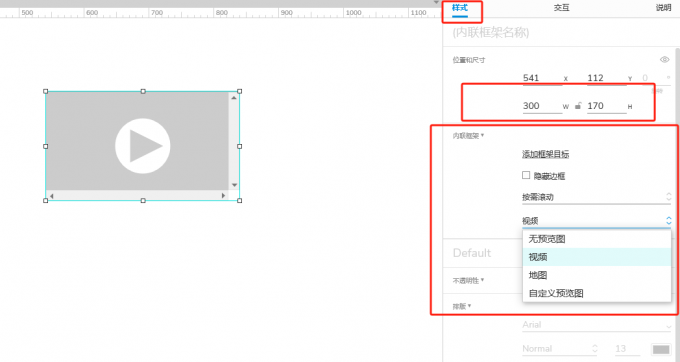
Task: Toggle the visibility eye icon
Action: point(664,59)
